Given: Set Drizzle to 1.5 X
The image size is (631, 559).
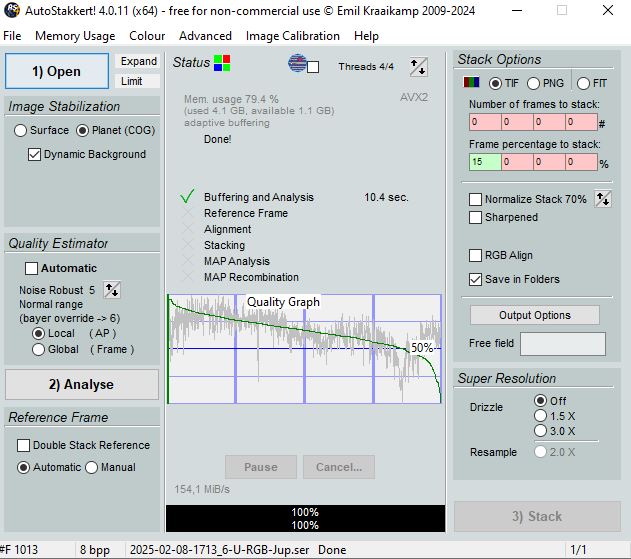Looking at the screenshot, I should [555, 416].
